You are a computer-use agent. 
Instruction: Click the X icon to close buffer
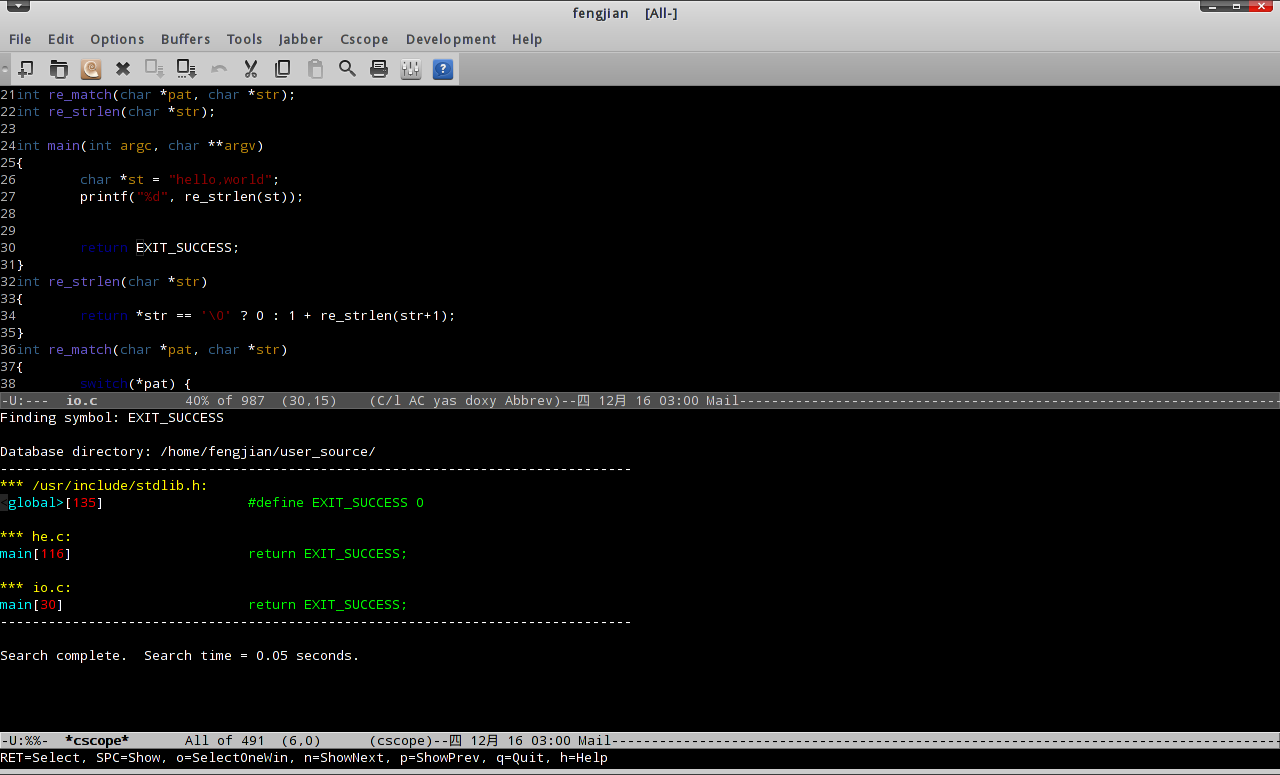[123, 69]
